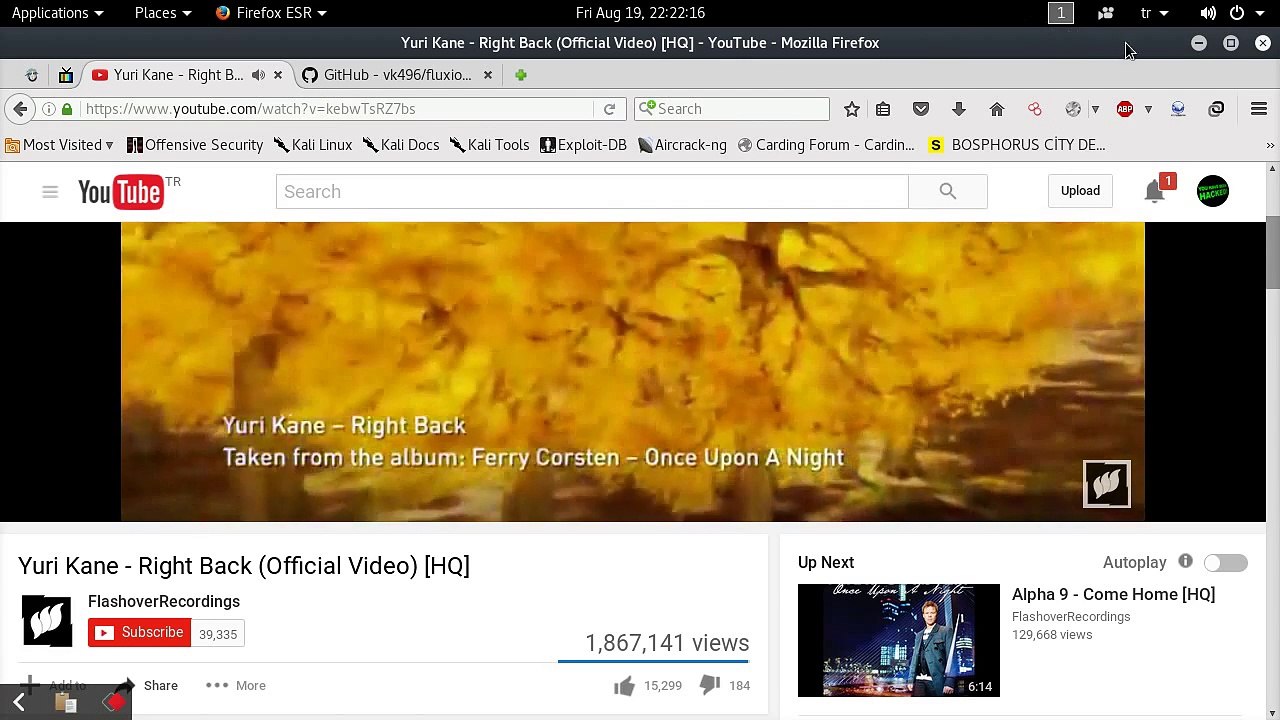Open the Most Visited bookmarks dropdown
The width and height of the screenshot is (1280, 720).
click(60, 145)
